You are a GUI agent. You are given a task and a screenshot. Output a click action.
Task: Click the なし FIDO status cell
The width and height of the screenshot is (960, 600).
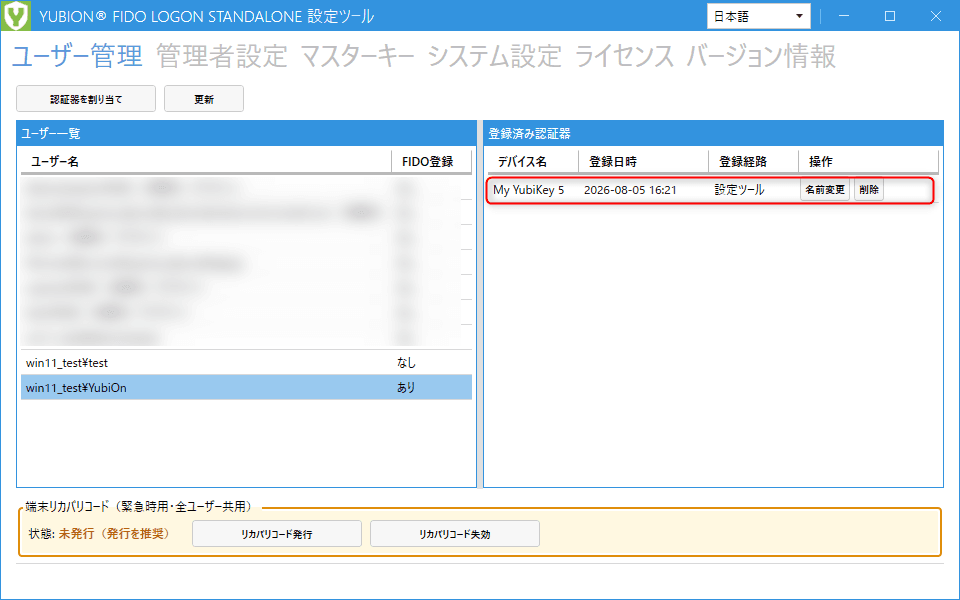point(406,363)
